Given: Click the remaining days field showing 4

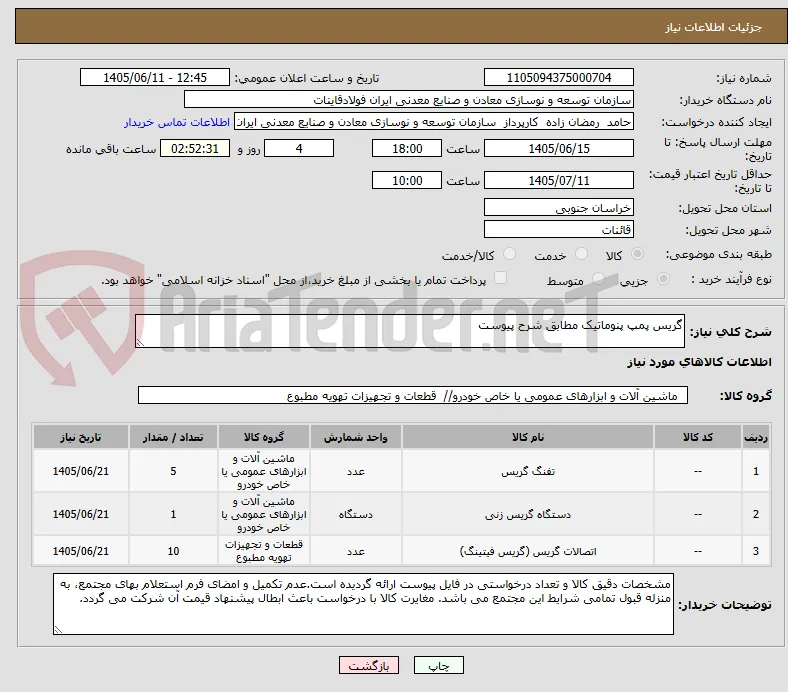Looking at the screenshot, I should point(299,149).
